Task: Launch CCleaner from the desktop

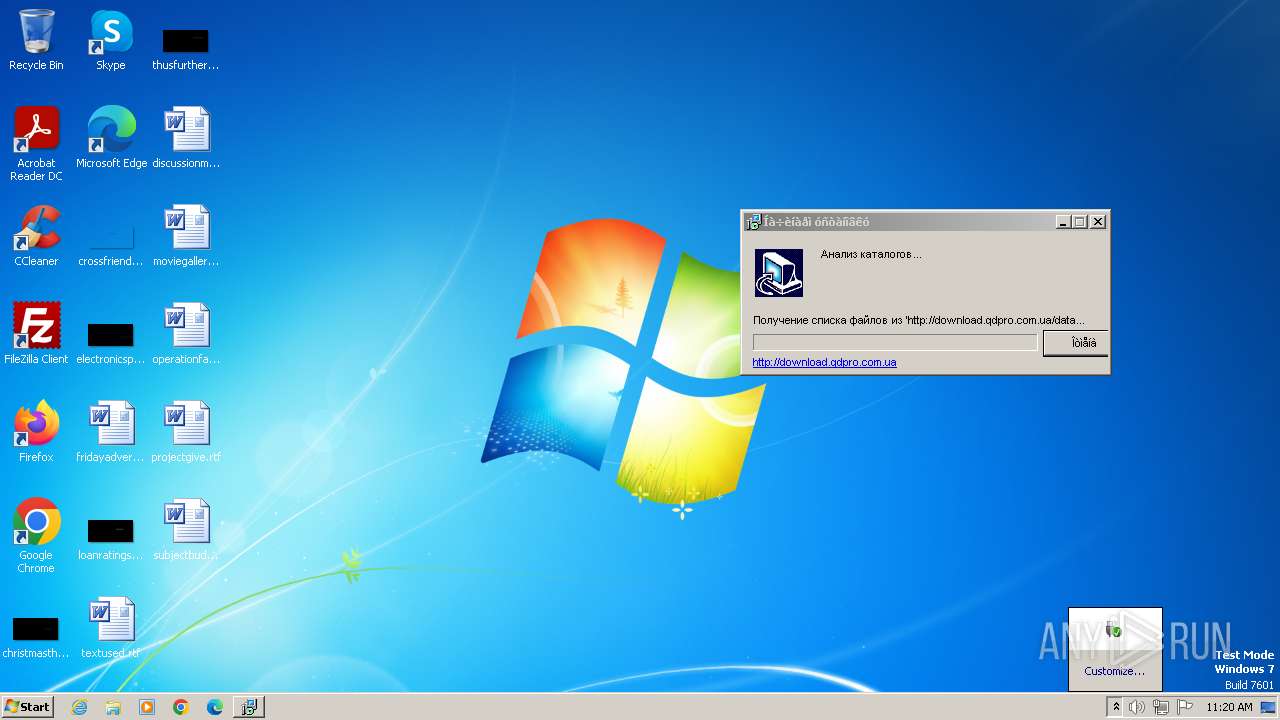Action: tap(36, 235)
